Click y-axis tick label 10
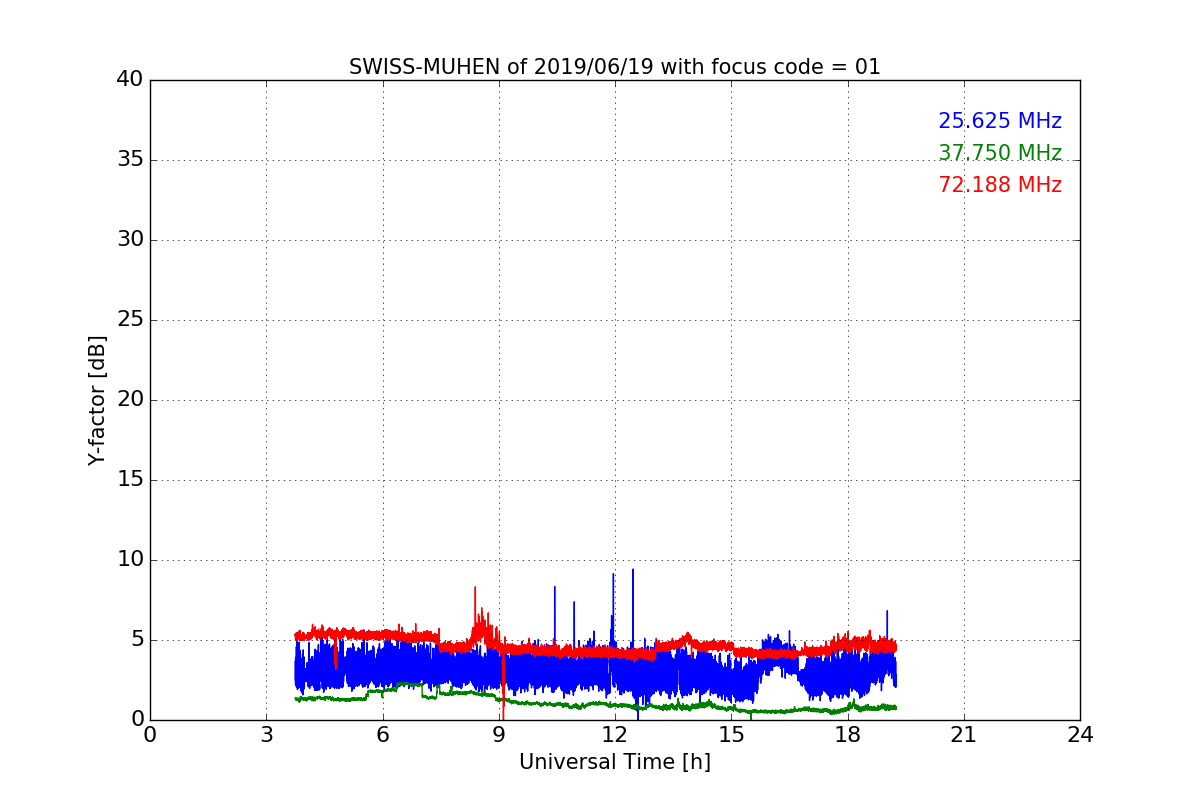The height and width of the screenshot is (800, 1200). pyautogui.click(x=130, y=560)
